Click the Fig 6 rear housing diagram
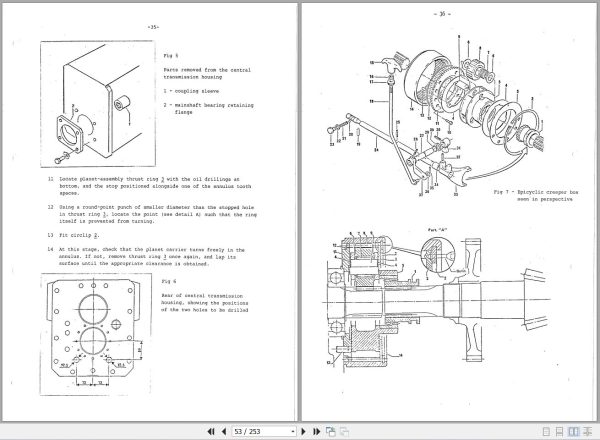Image resolution: width=600 pixels, height=440 pixels. click(x=96, y=334)
